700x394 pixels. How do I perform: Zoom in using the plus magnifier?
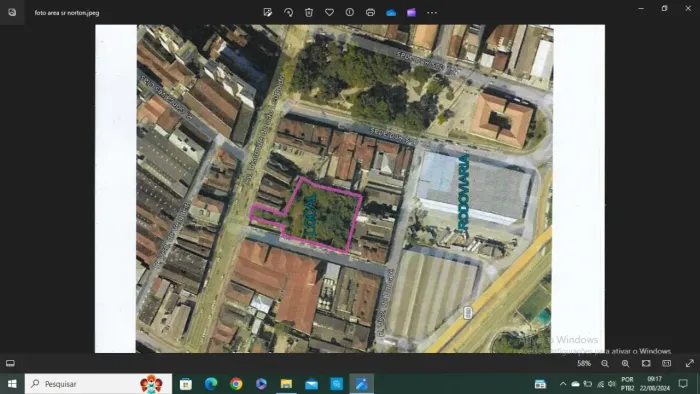pos(625,364)
